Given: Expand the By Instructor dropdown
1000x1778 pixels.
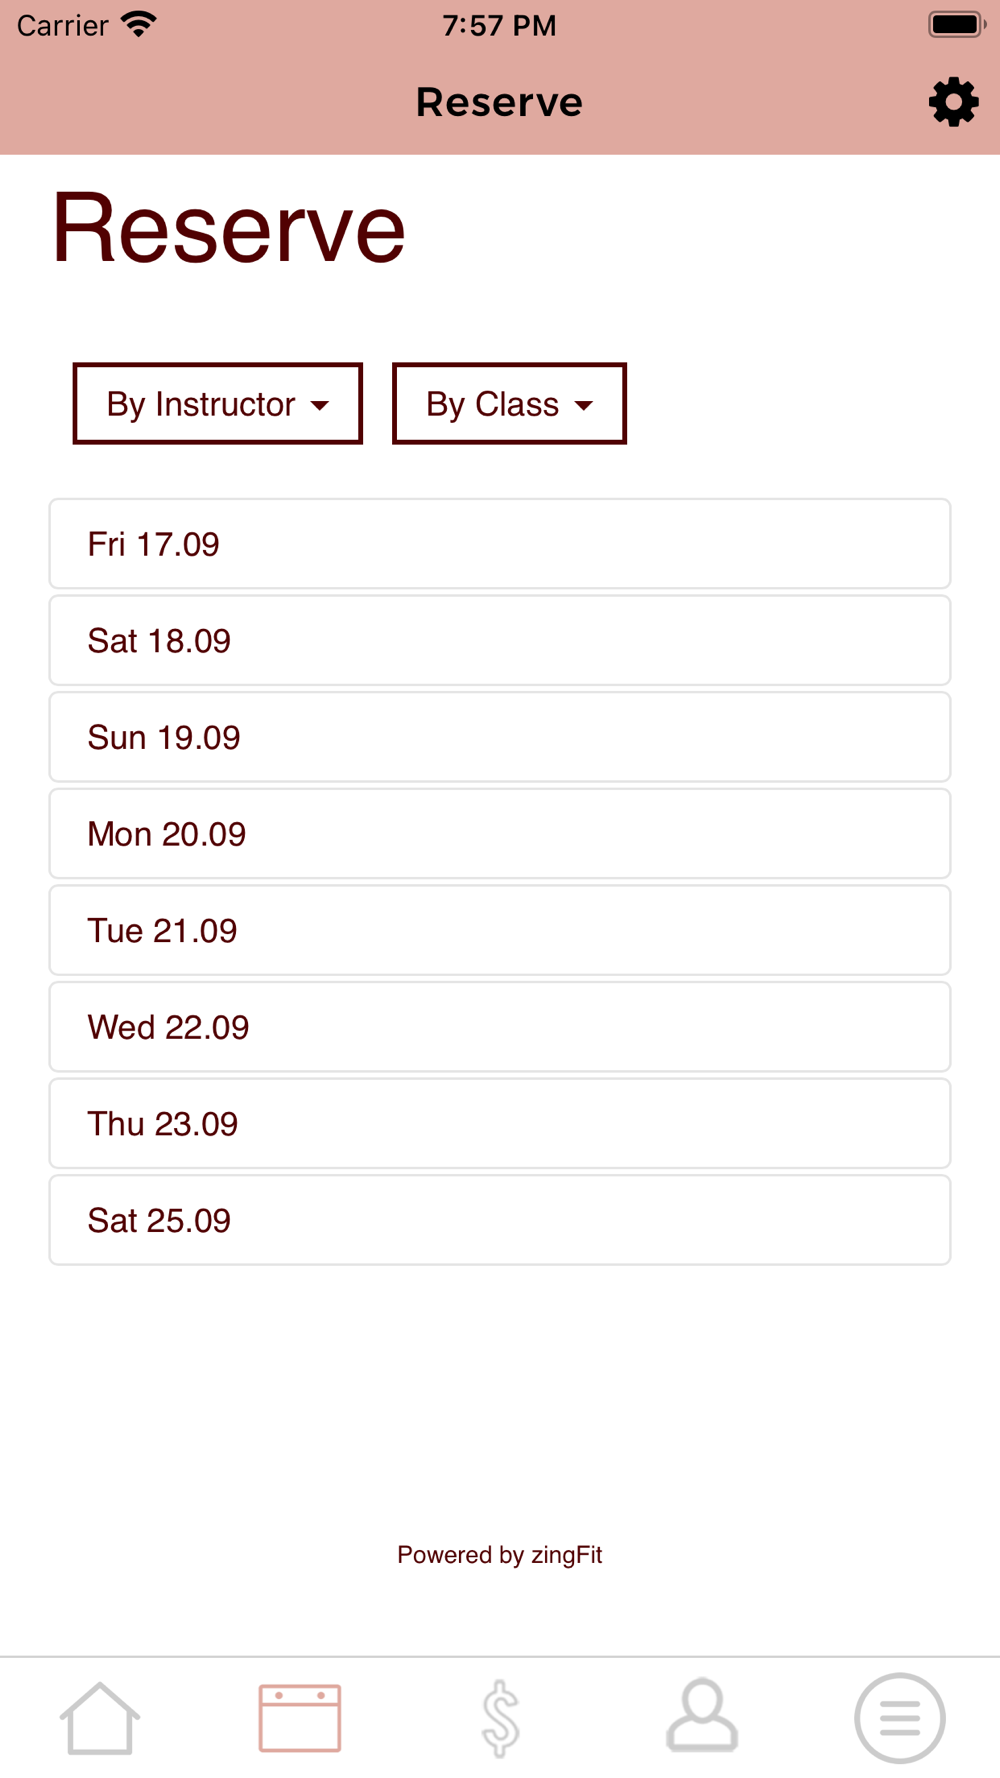Looking at the screenshot, I should (217, 404).
